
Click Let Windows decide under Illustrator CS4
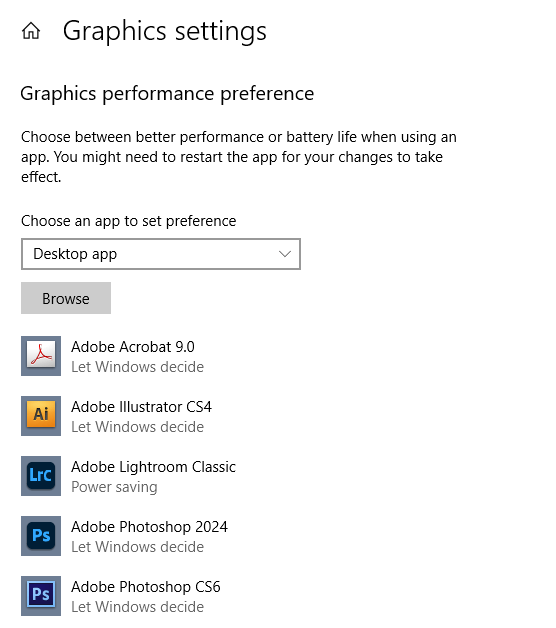tap(137, 427)
